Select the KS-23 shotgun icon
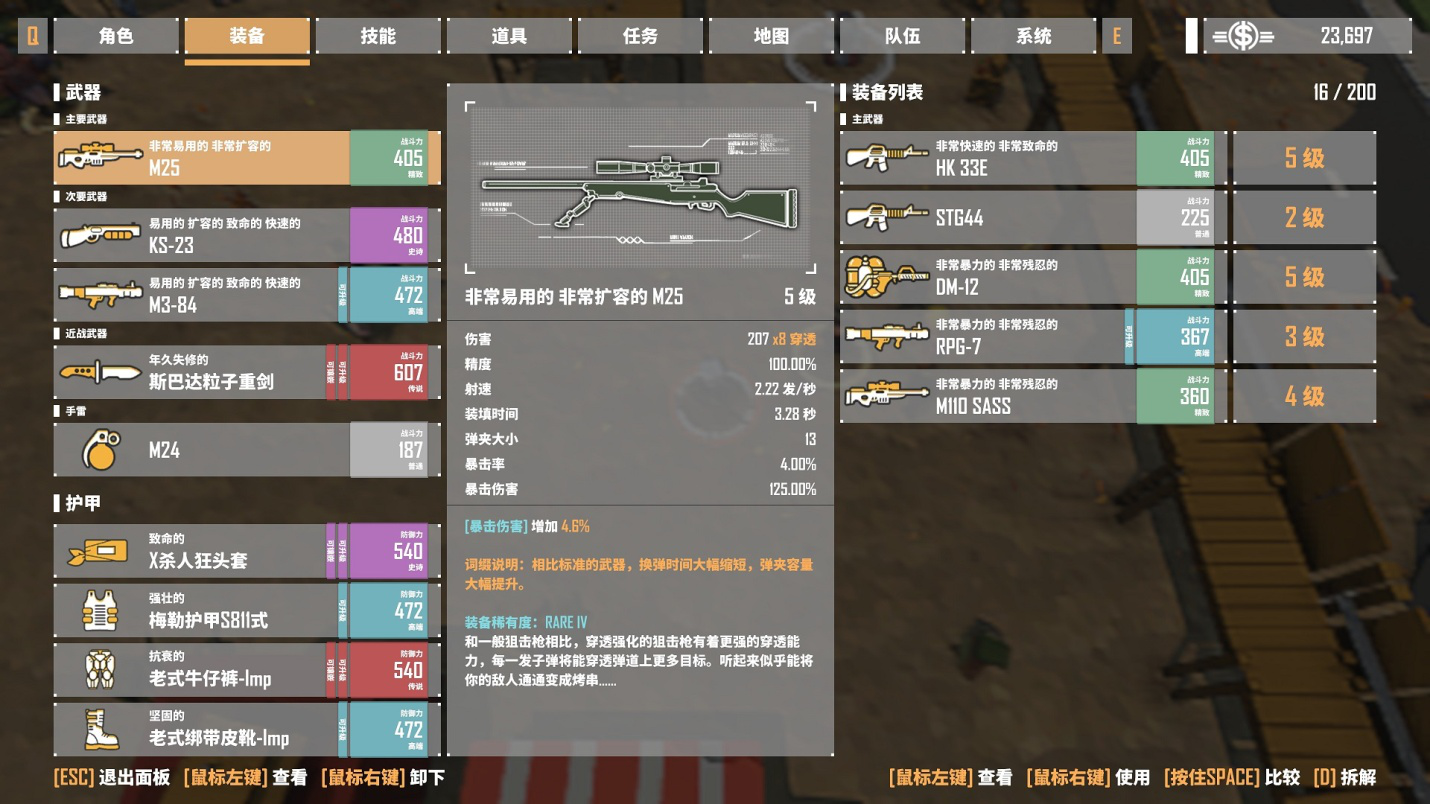This screenshot has height=804, width=1430. (99, 236)
